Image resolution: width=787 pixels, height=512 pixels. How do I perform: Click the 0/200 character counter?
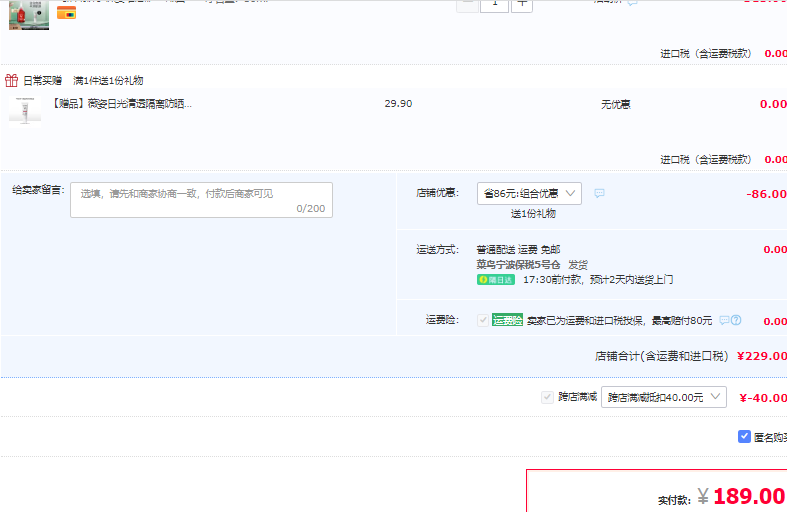311,208
